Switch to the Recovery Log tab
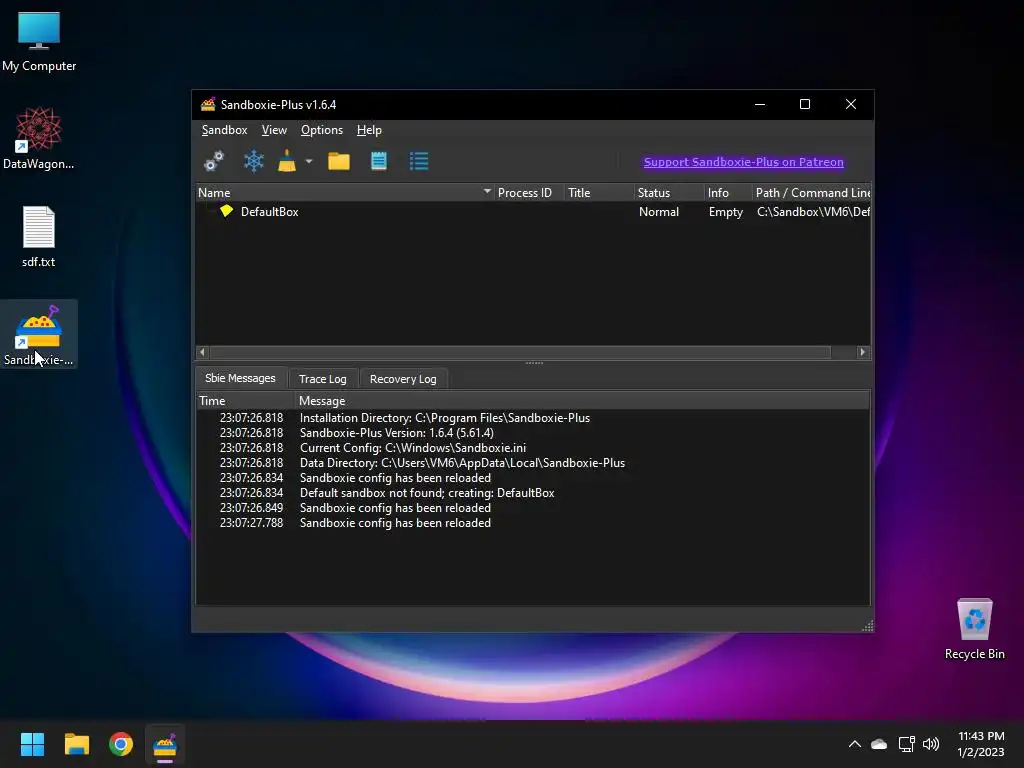1024x768 pixels. [x=403, y=379]
